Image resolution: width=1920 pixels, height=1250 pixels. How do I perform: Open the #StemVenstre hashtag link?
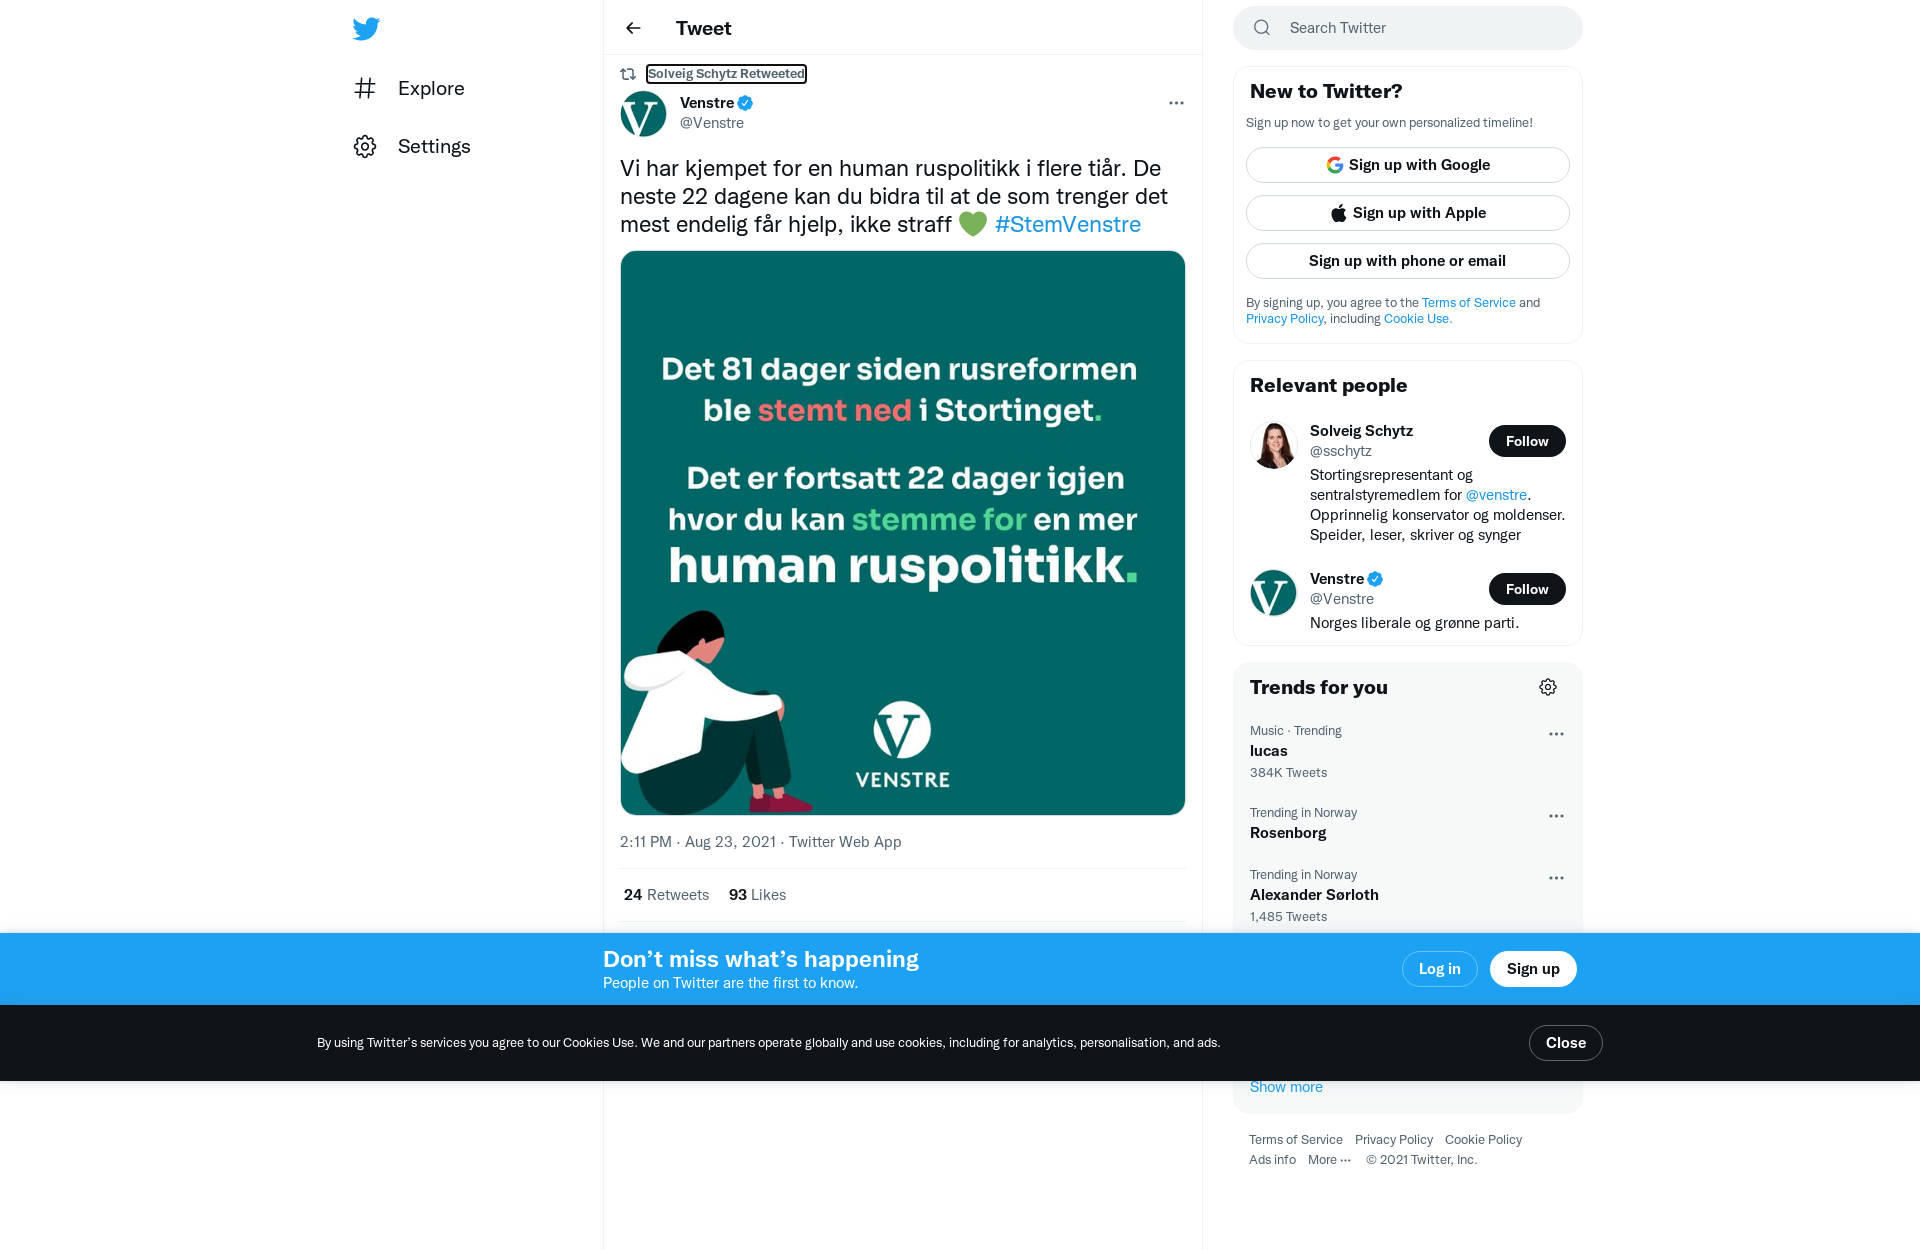coord(1067,225)
